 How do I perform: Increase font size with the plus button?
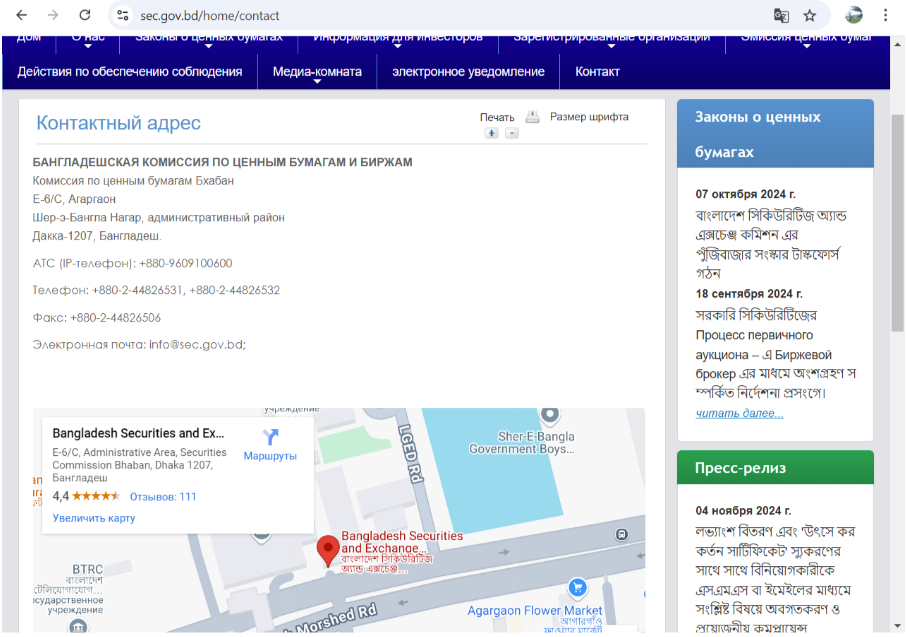[x=492, y=134]
